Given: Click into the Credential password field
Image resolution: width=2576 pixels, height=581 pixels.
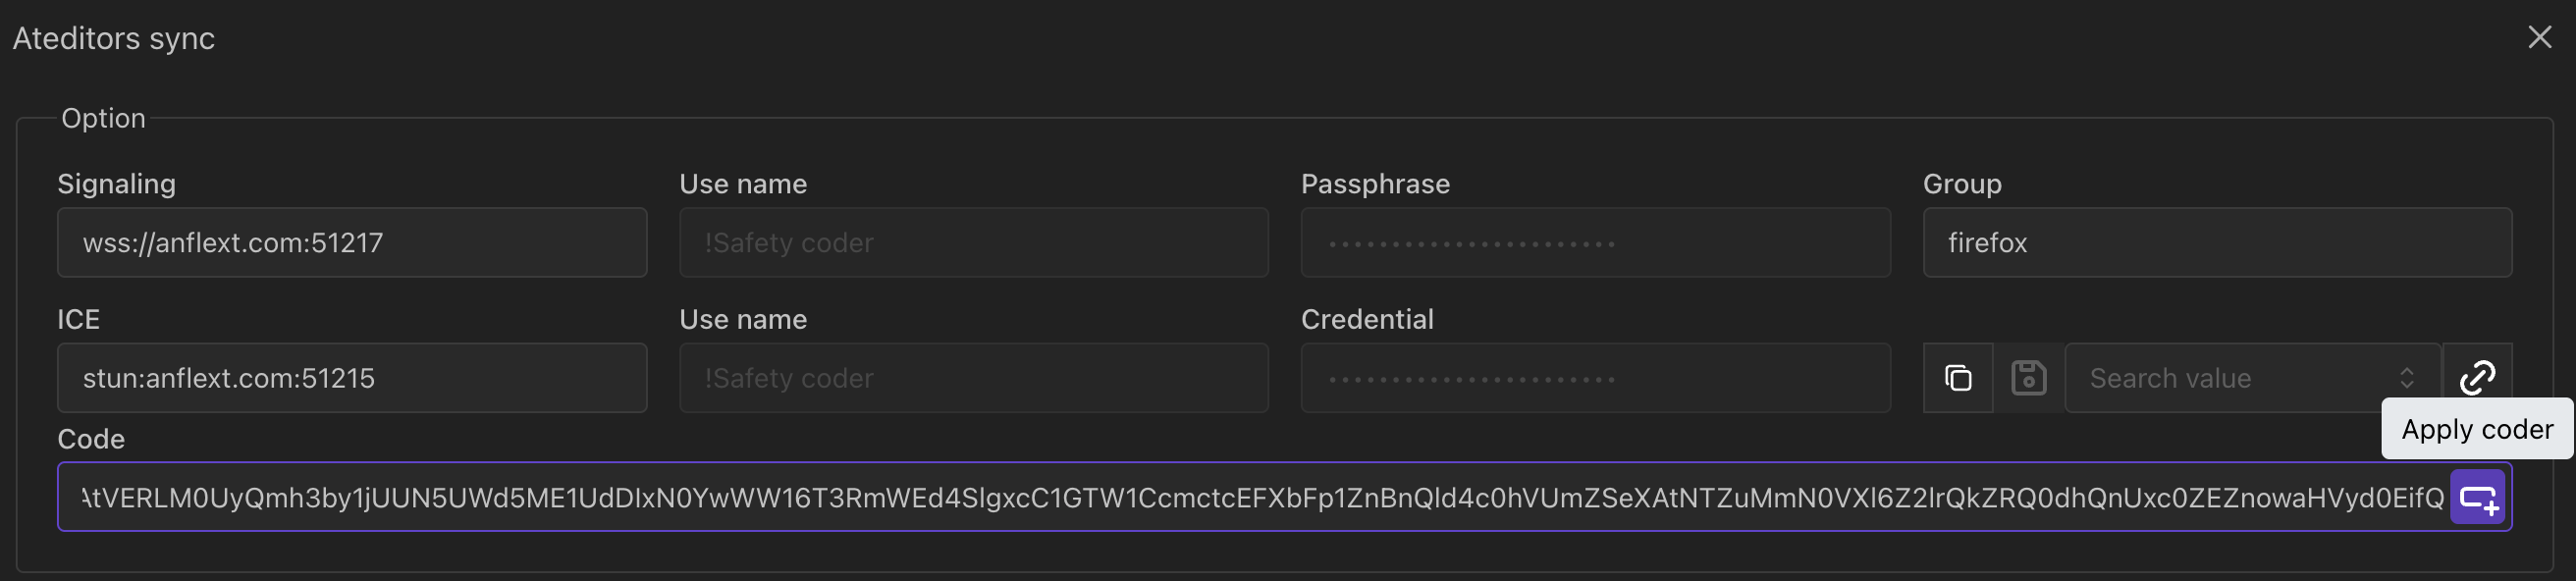Looking at the screenshot, I should [x=1595, y=378].
